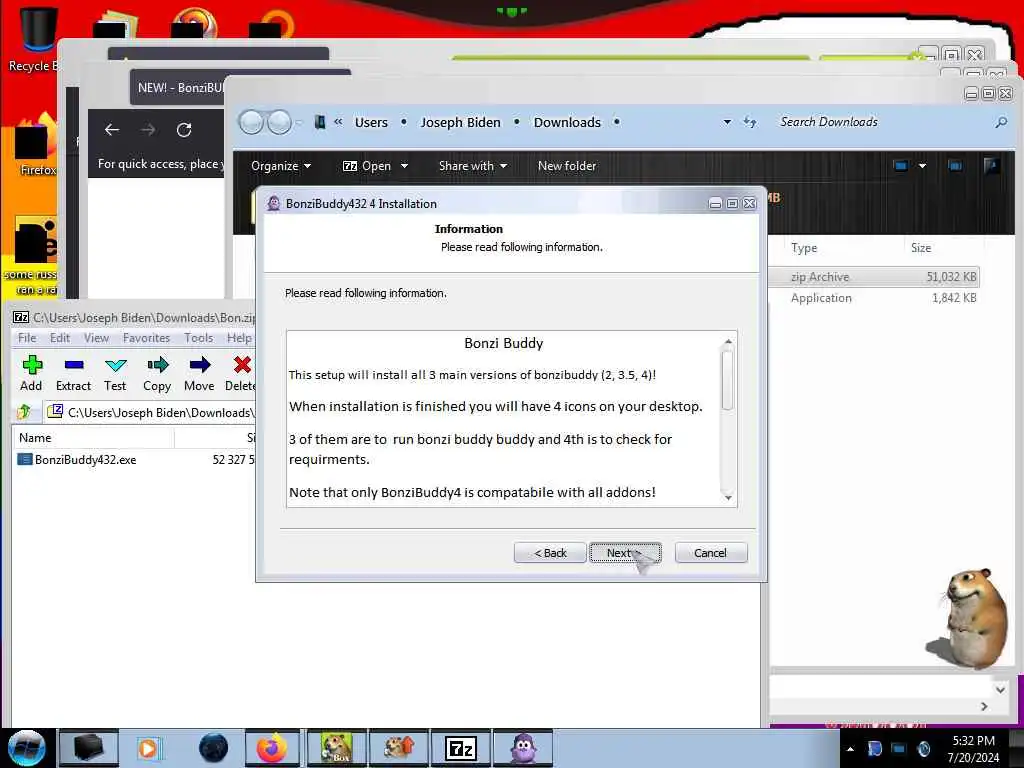The height and width of the screenshot is (768, 1024).
Task: Toggle the preview pane icon in Explorer
Action: pos(955,166)
